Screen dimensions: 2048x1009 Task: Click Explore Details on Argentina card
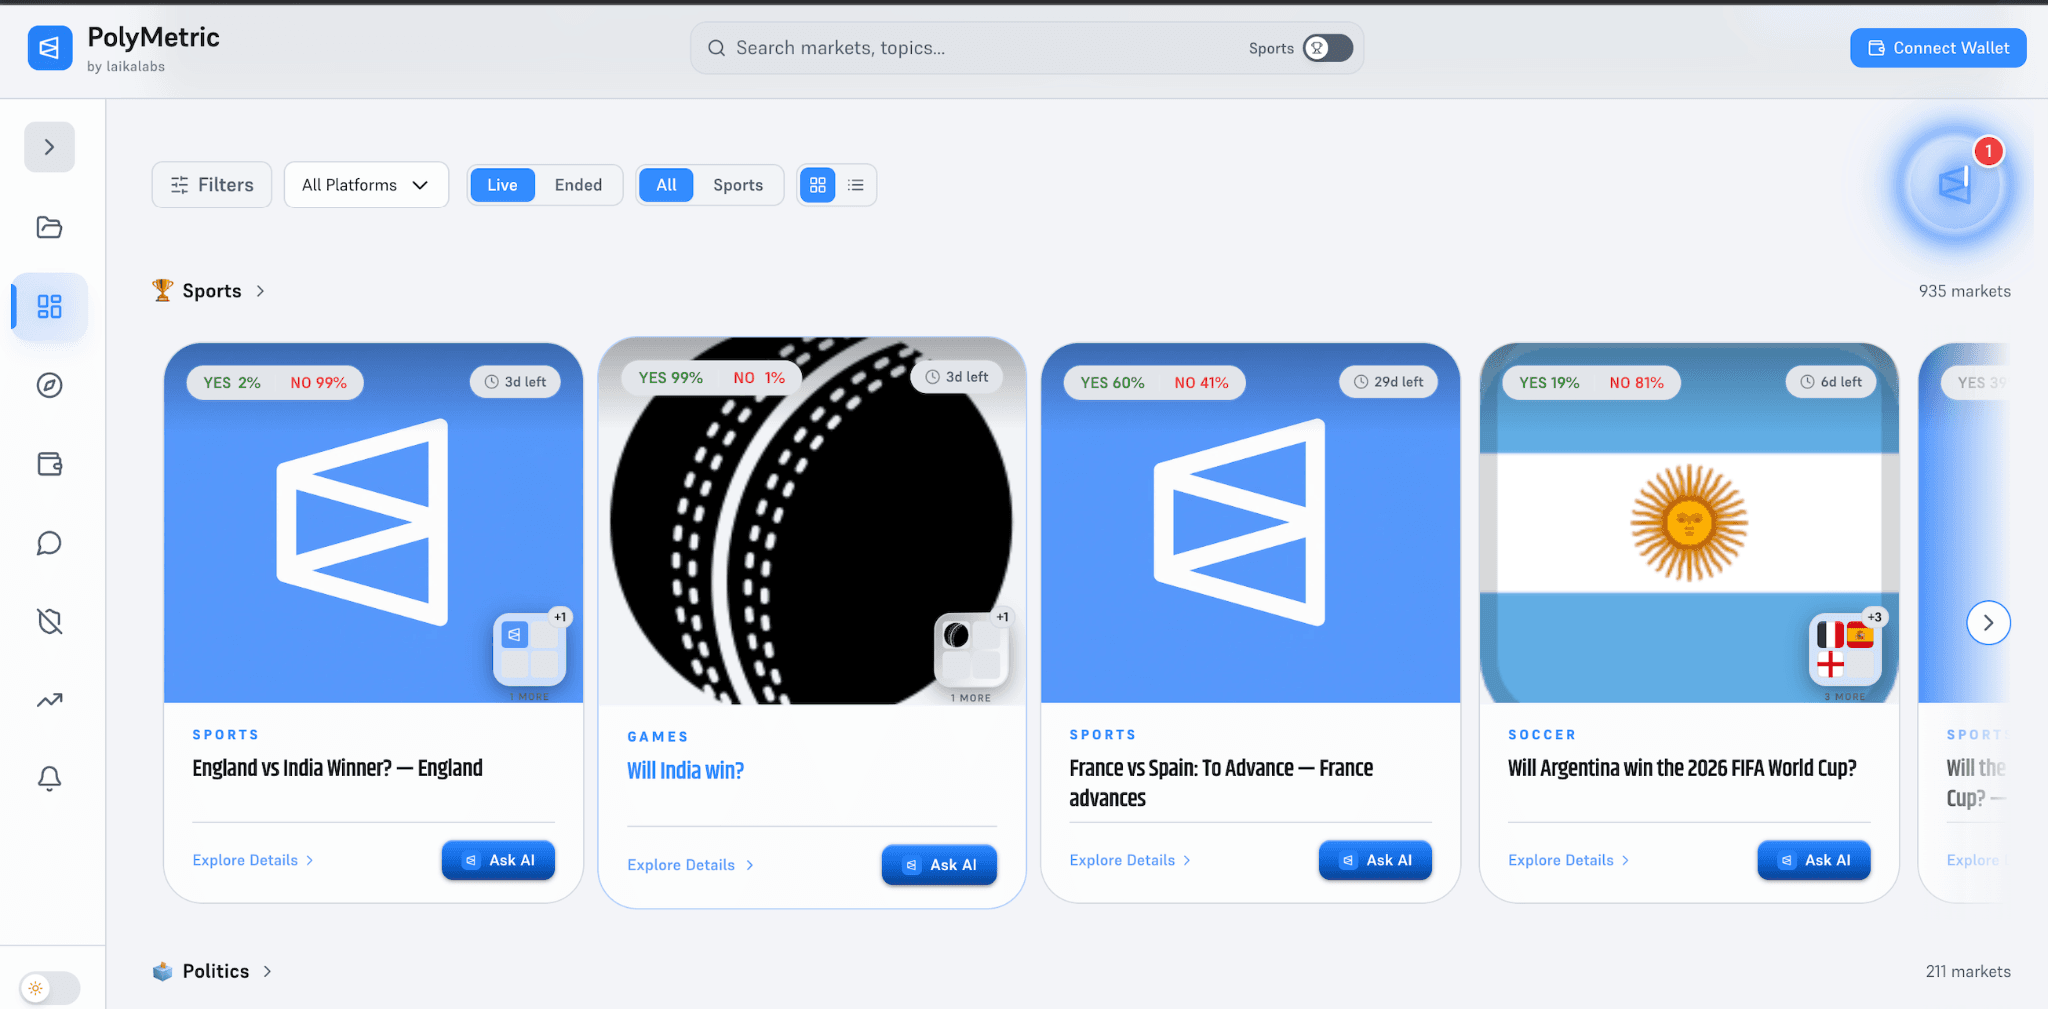[x=1569, y=860]
